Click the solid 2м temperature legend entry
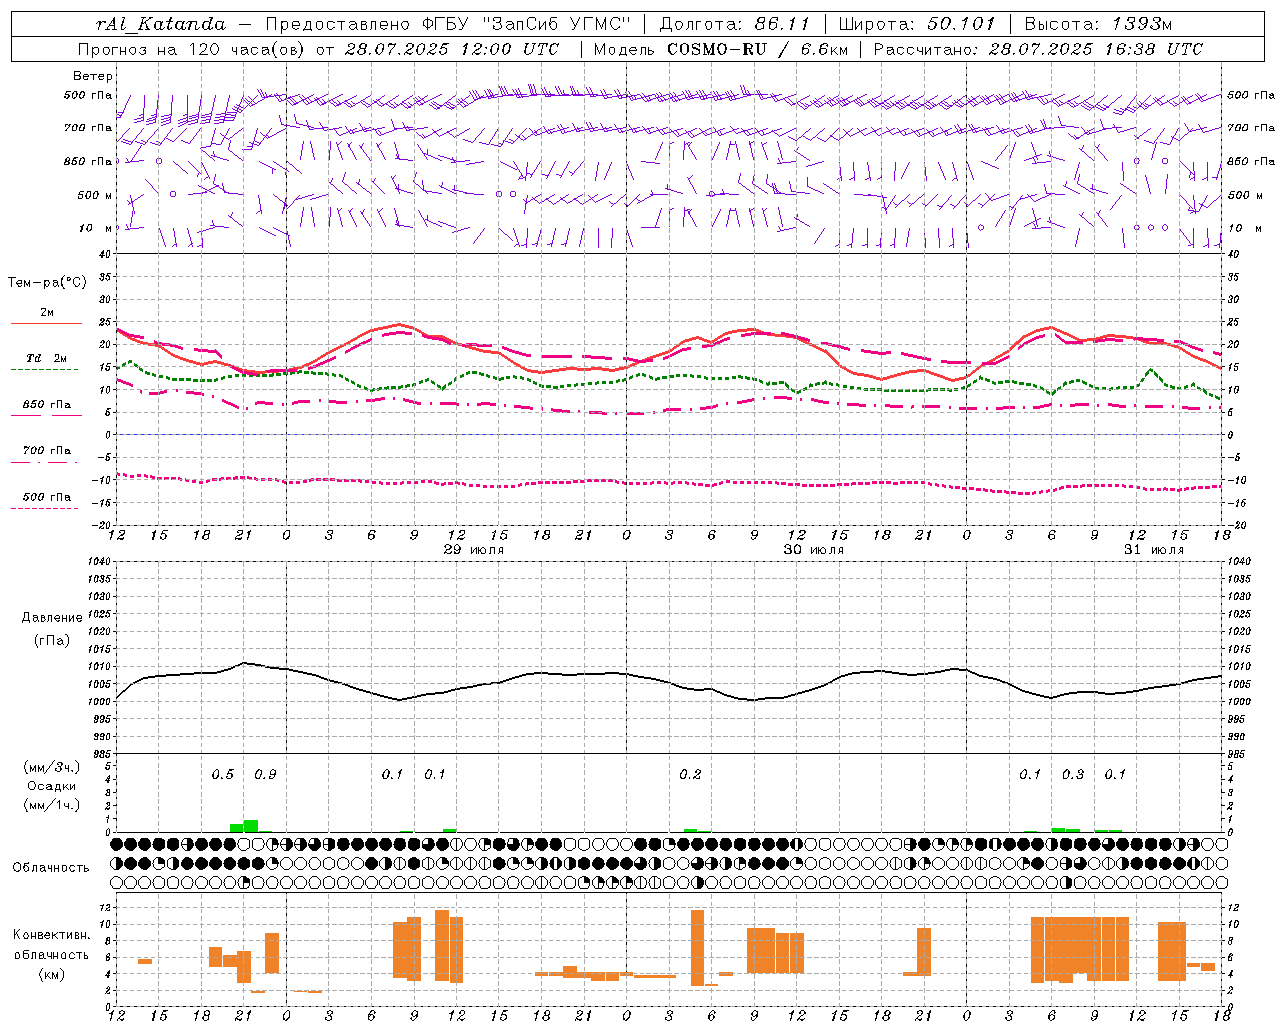 tap(46, 317)
